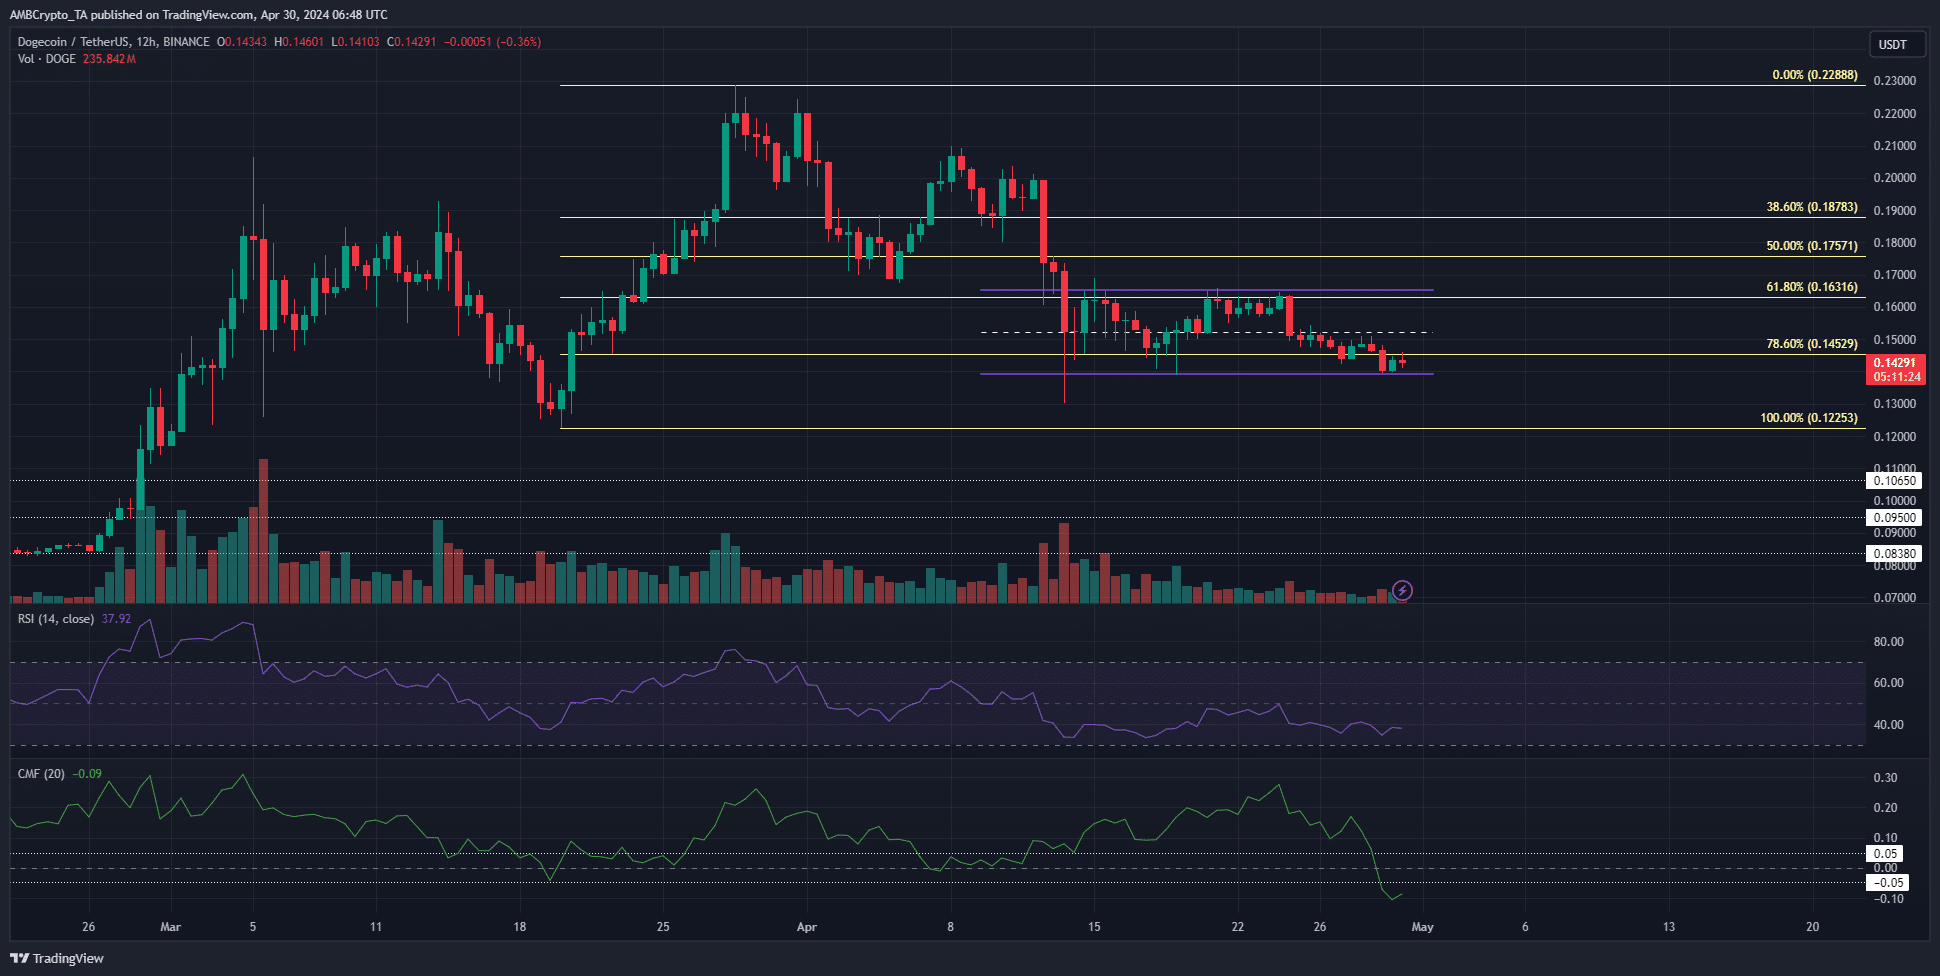1940x976 pixels.
Task: Select the 100.00% (0.12253) Fib label
Action: pos(1809,418)
